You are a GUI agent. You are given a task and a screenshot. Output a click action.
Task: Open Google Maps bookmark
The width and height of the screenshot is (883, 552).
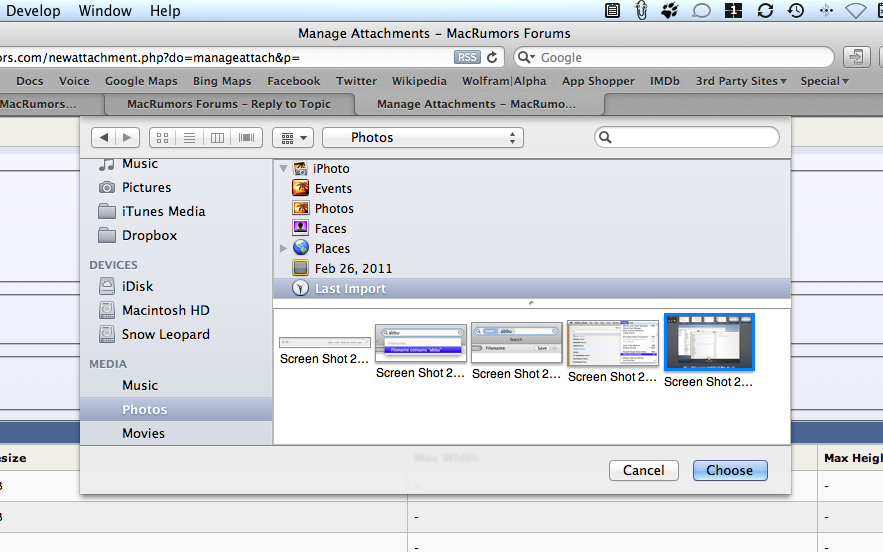(x=141, y=81)
